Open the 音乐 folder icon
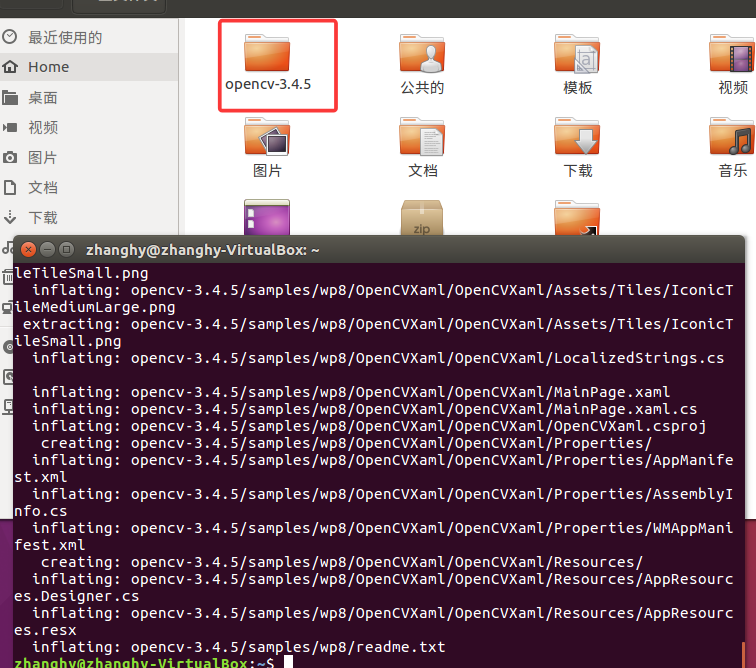This screenshot has height=668, width=756. [x=732, y=137]
